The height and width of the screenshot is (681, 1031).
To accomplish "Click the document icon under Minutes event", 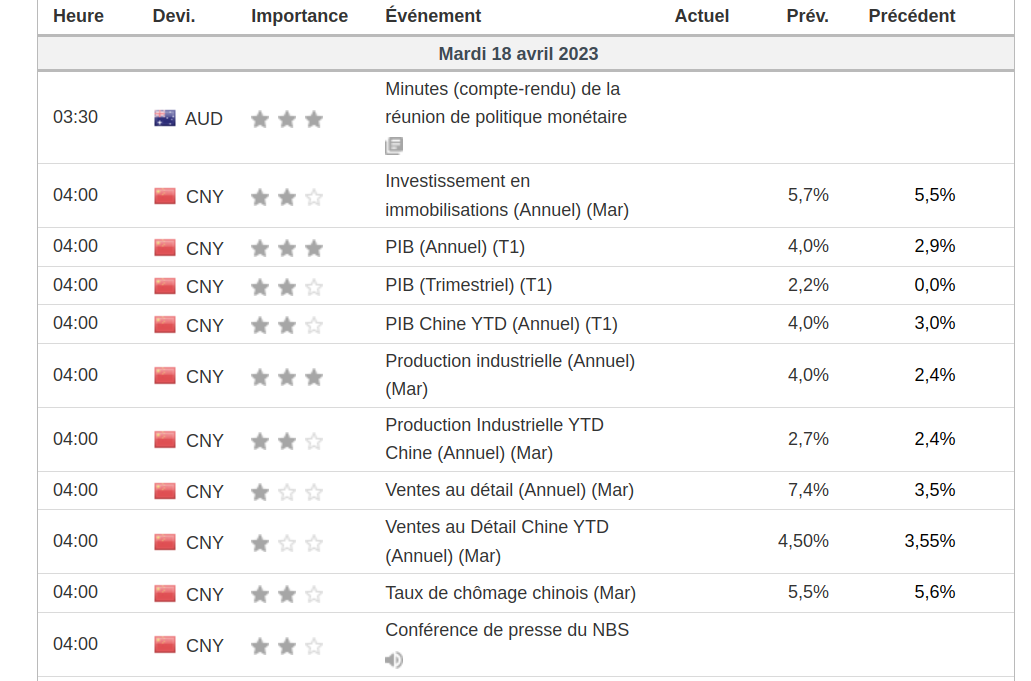I will 394,146.
